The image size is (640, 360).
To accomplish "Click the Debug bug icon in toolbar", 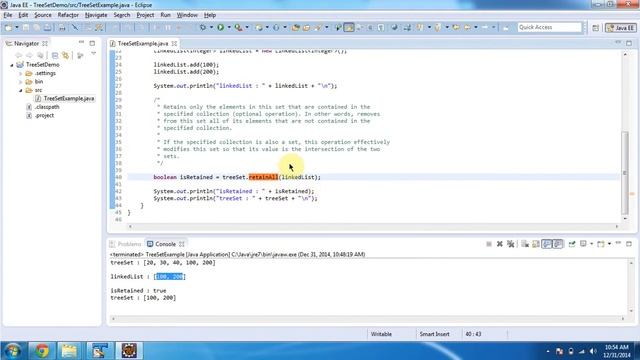I will click(202, 27).
